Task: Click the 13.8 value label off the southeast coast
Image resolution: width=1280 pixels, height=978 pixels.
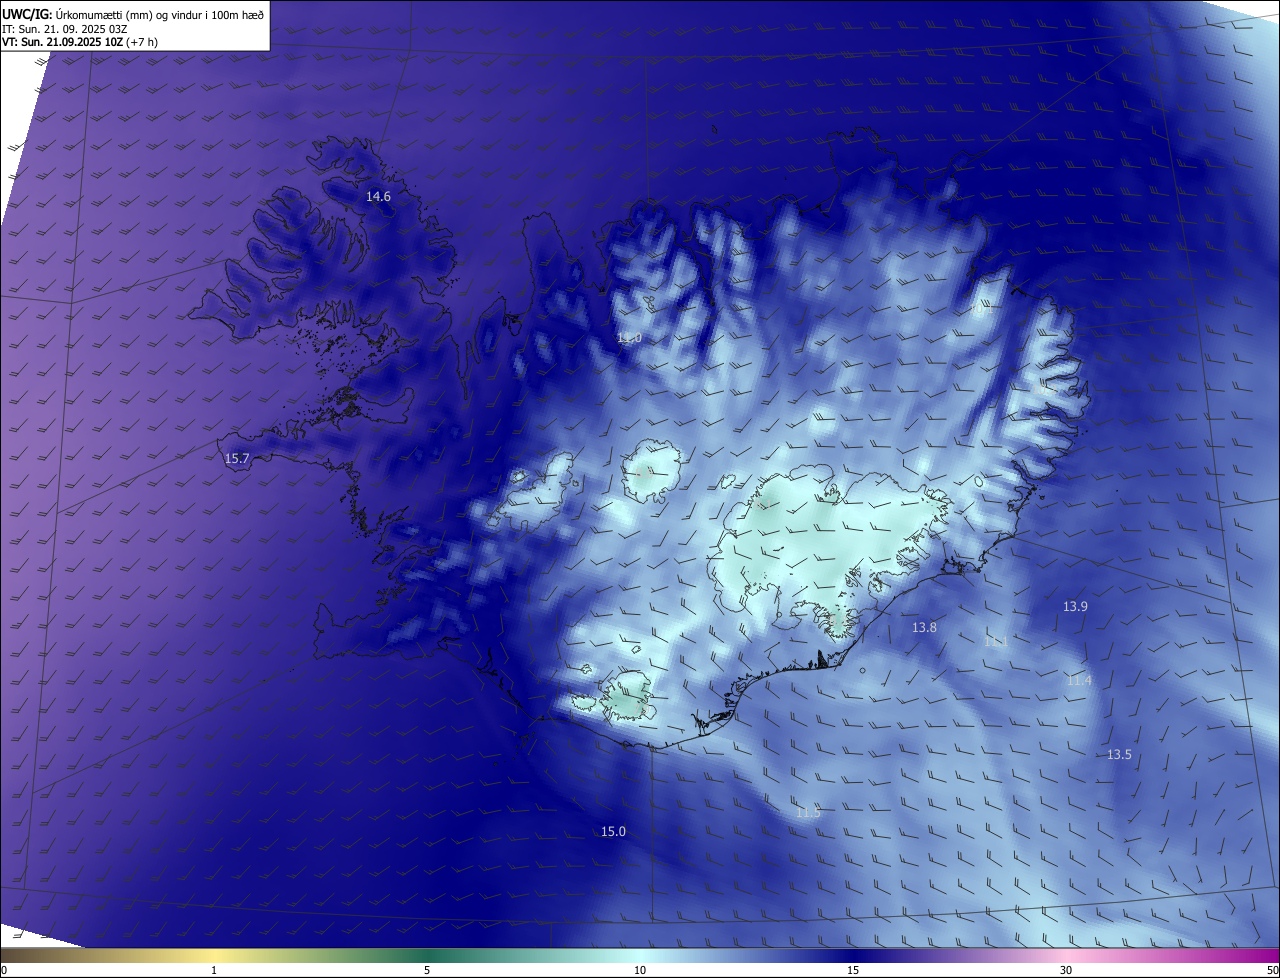Action: (x=924, y=628)
